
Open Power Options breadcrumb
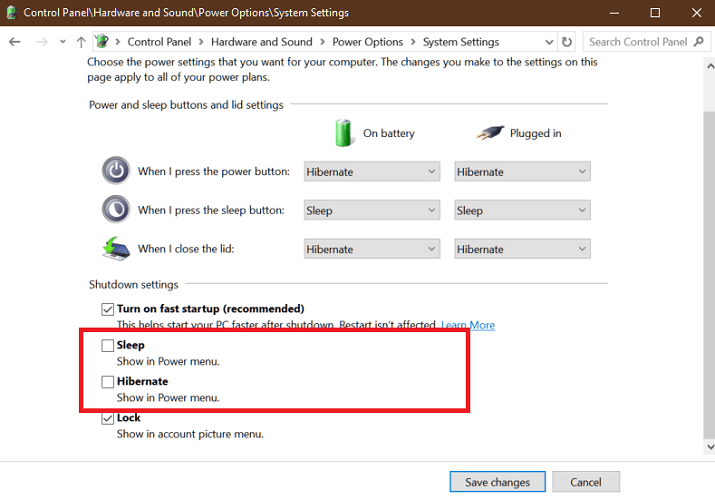pyautogui.click(x=368, y=42)
